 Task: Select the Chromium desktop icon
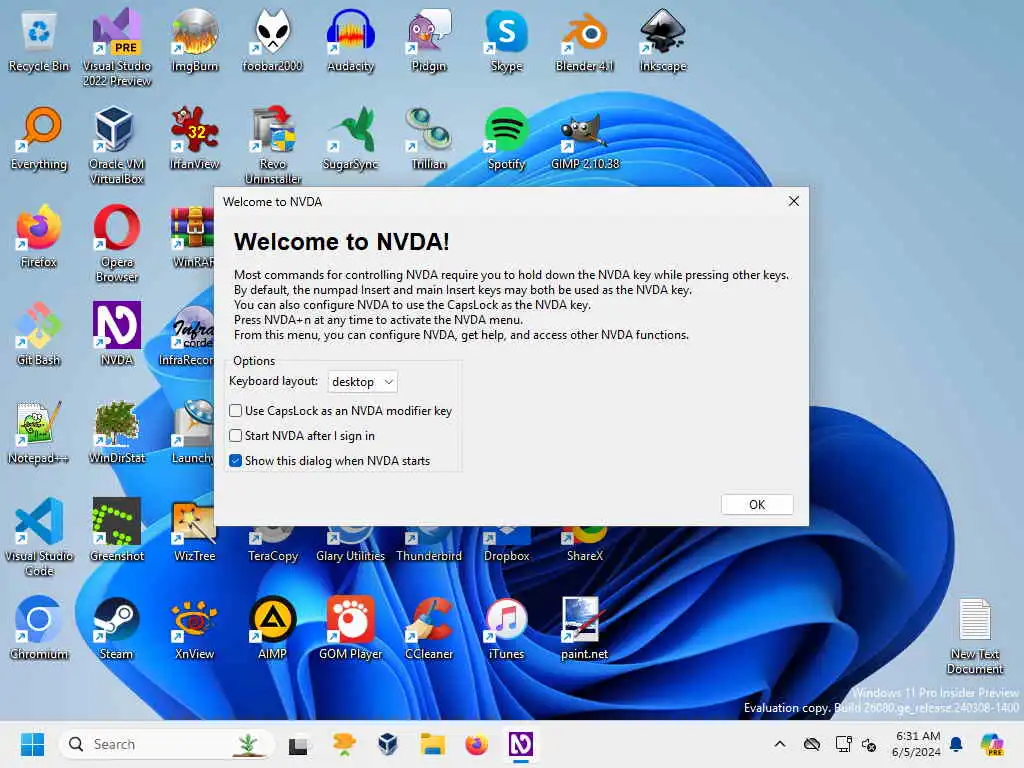point(39,630)
